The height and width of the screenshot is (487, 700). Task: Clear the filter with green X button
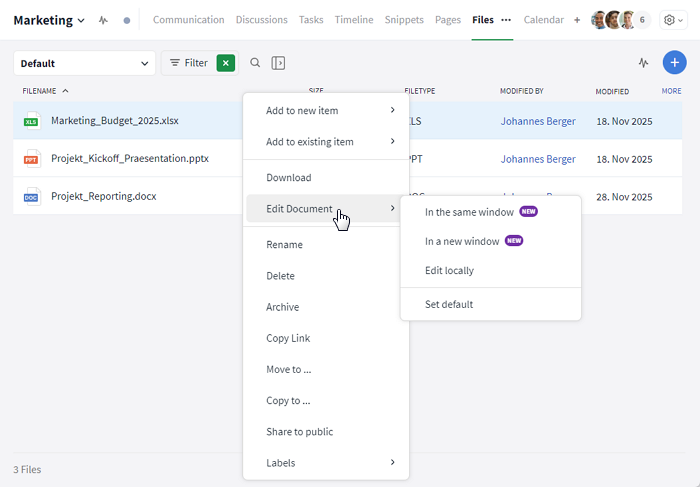pyautogui.click(x=226, y=63)
